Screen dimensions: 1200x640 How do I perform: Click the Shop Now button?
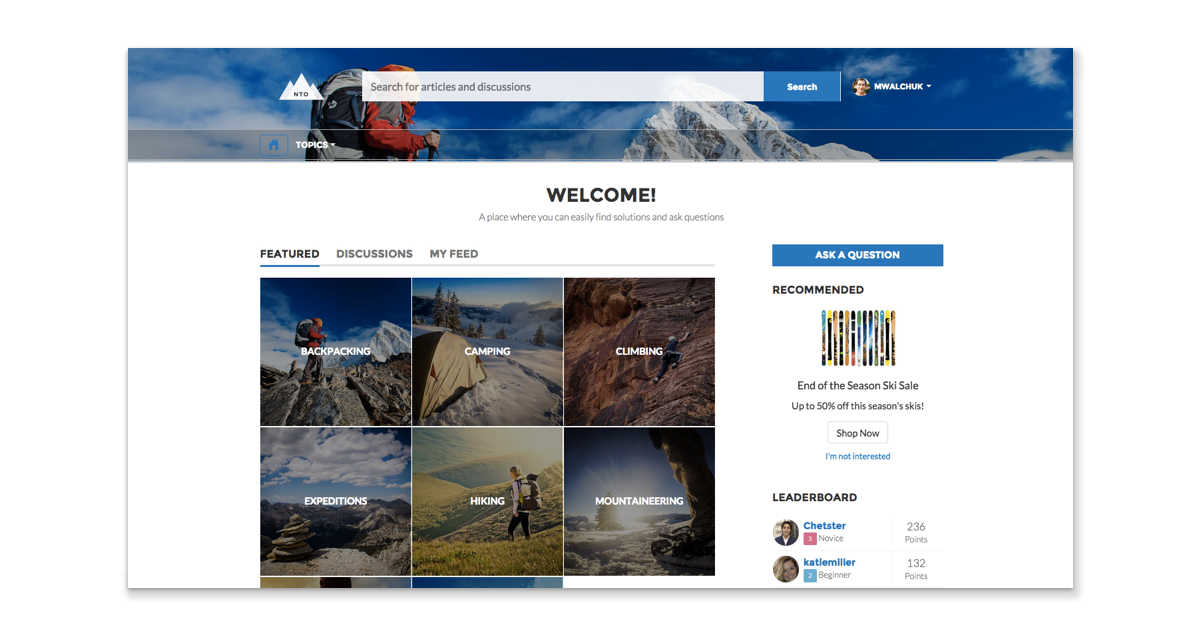point(858,433)
